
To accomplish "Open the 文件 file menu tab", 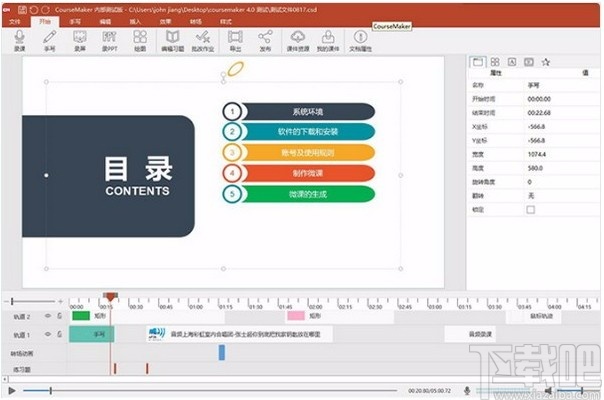I will (15, 22).
